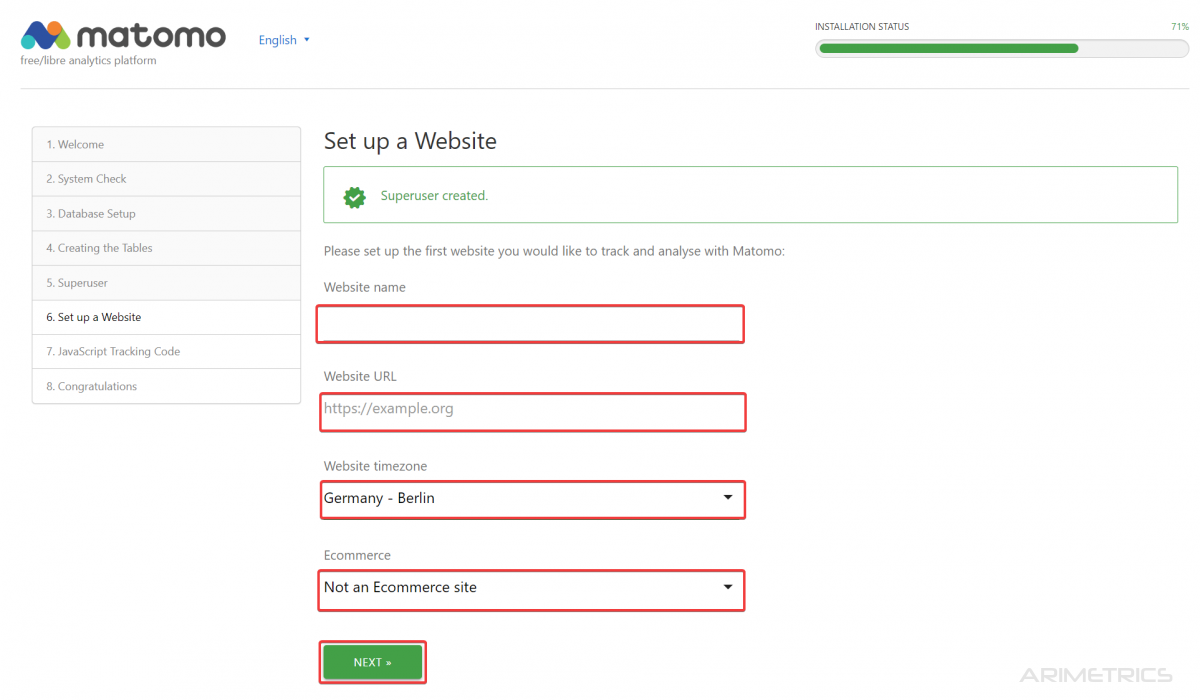Expand the Ecommerce dropdown

pyautogui.click(x=532, y=588)
